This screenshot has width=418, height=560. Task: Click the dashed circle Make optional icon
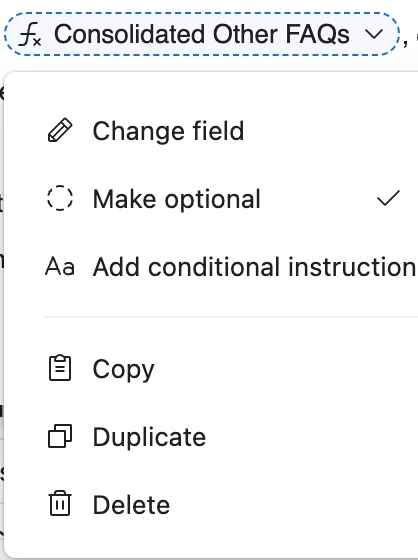pos(60,198)
